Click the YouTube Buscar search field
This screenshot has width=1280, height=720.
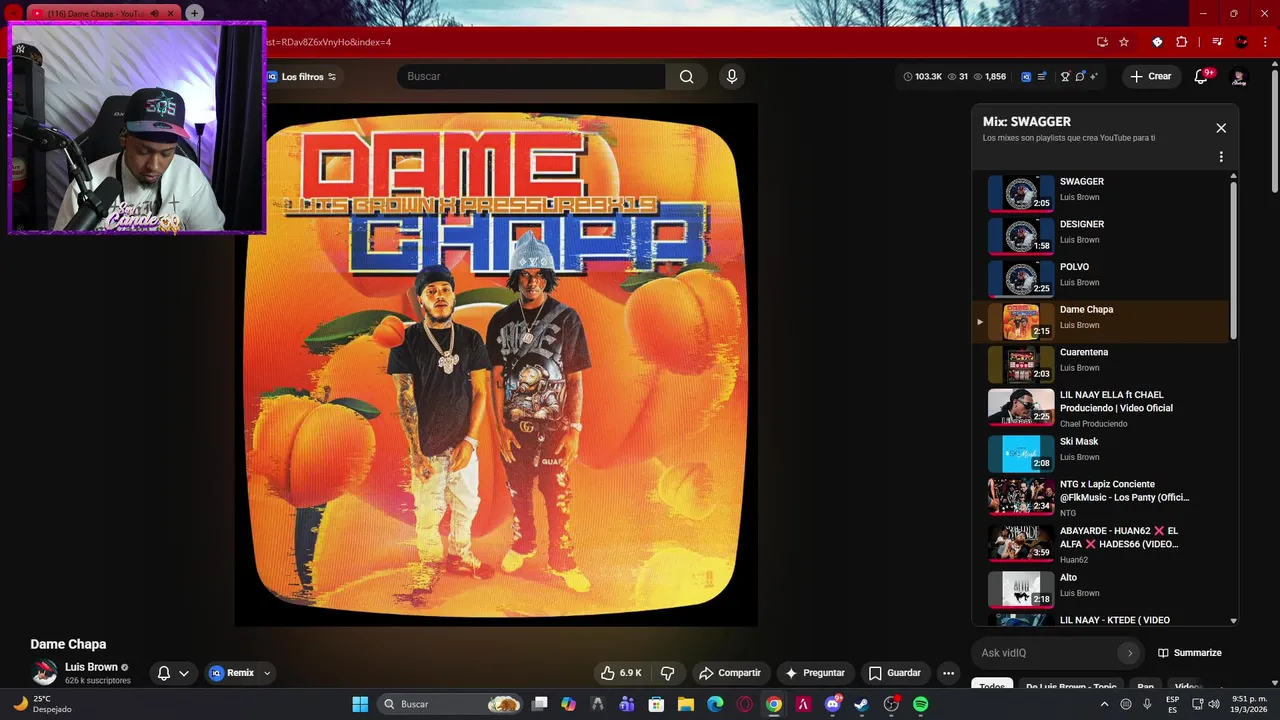[x=531, y=77]
